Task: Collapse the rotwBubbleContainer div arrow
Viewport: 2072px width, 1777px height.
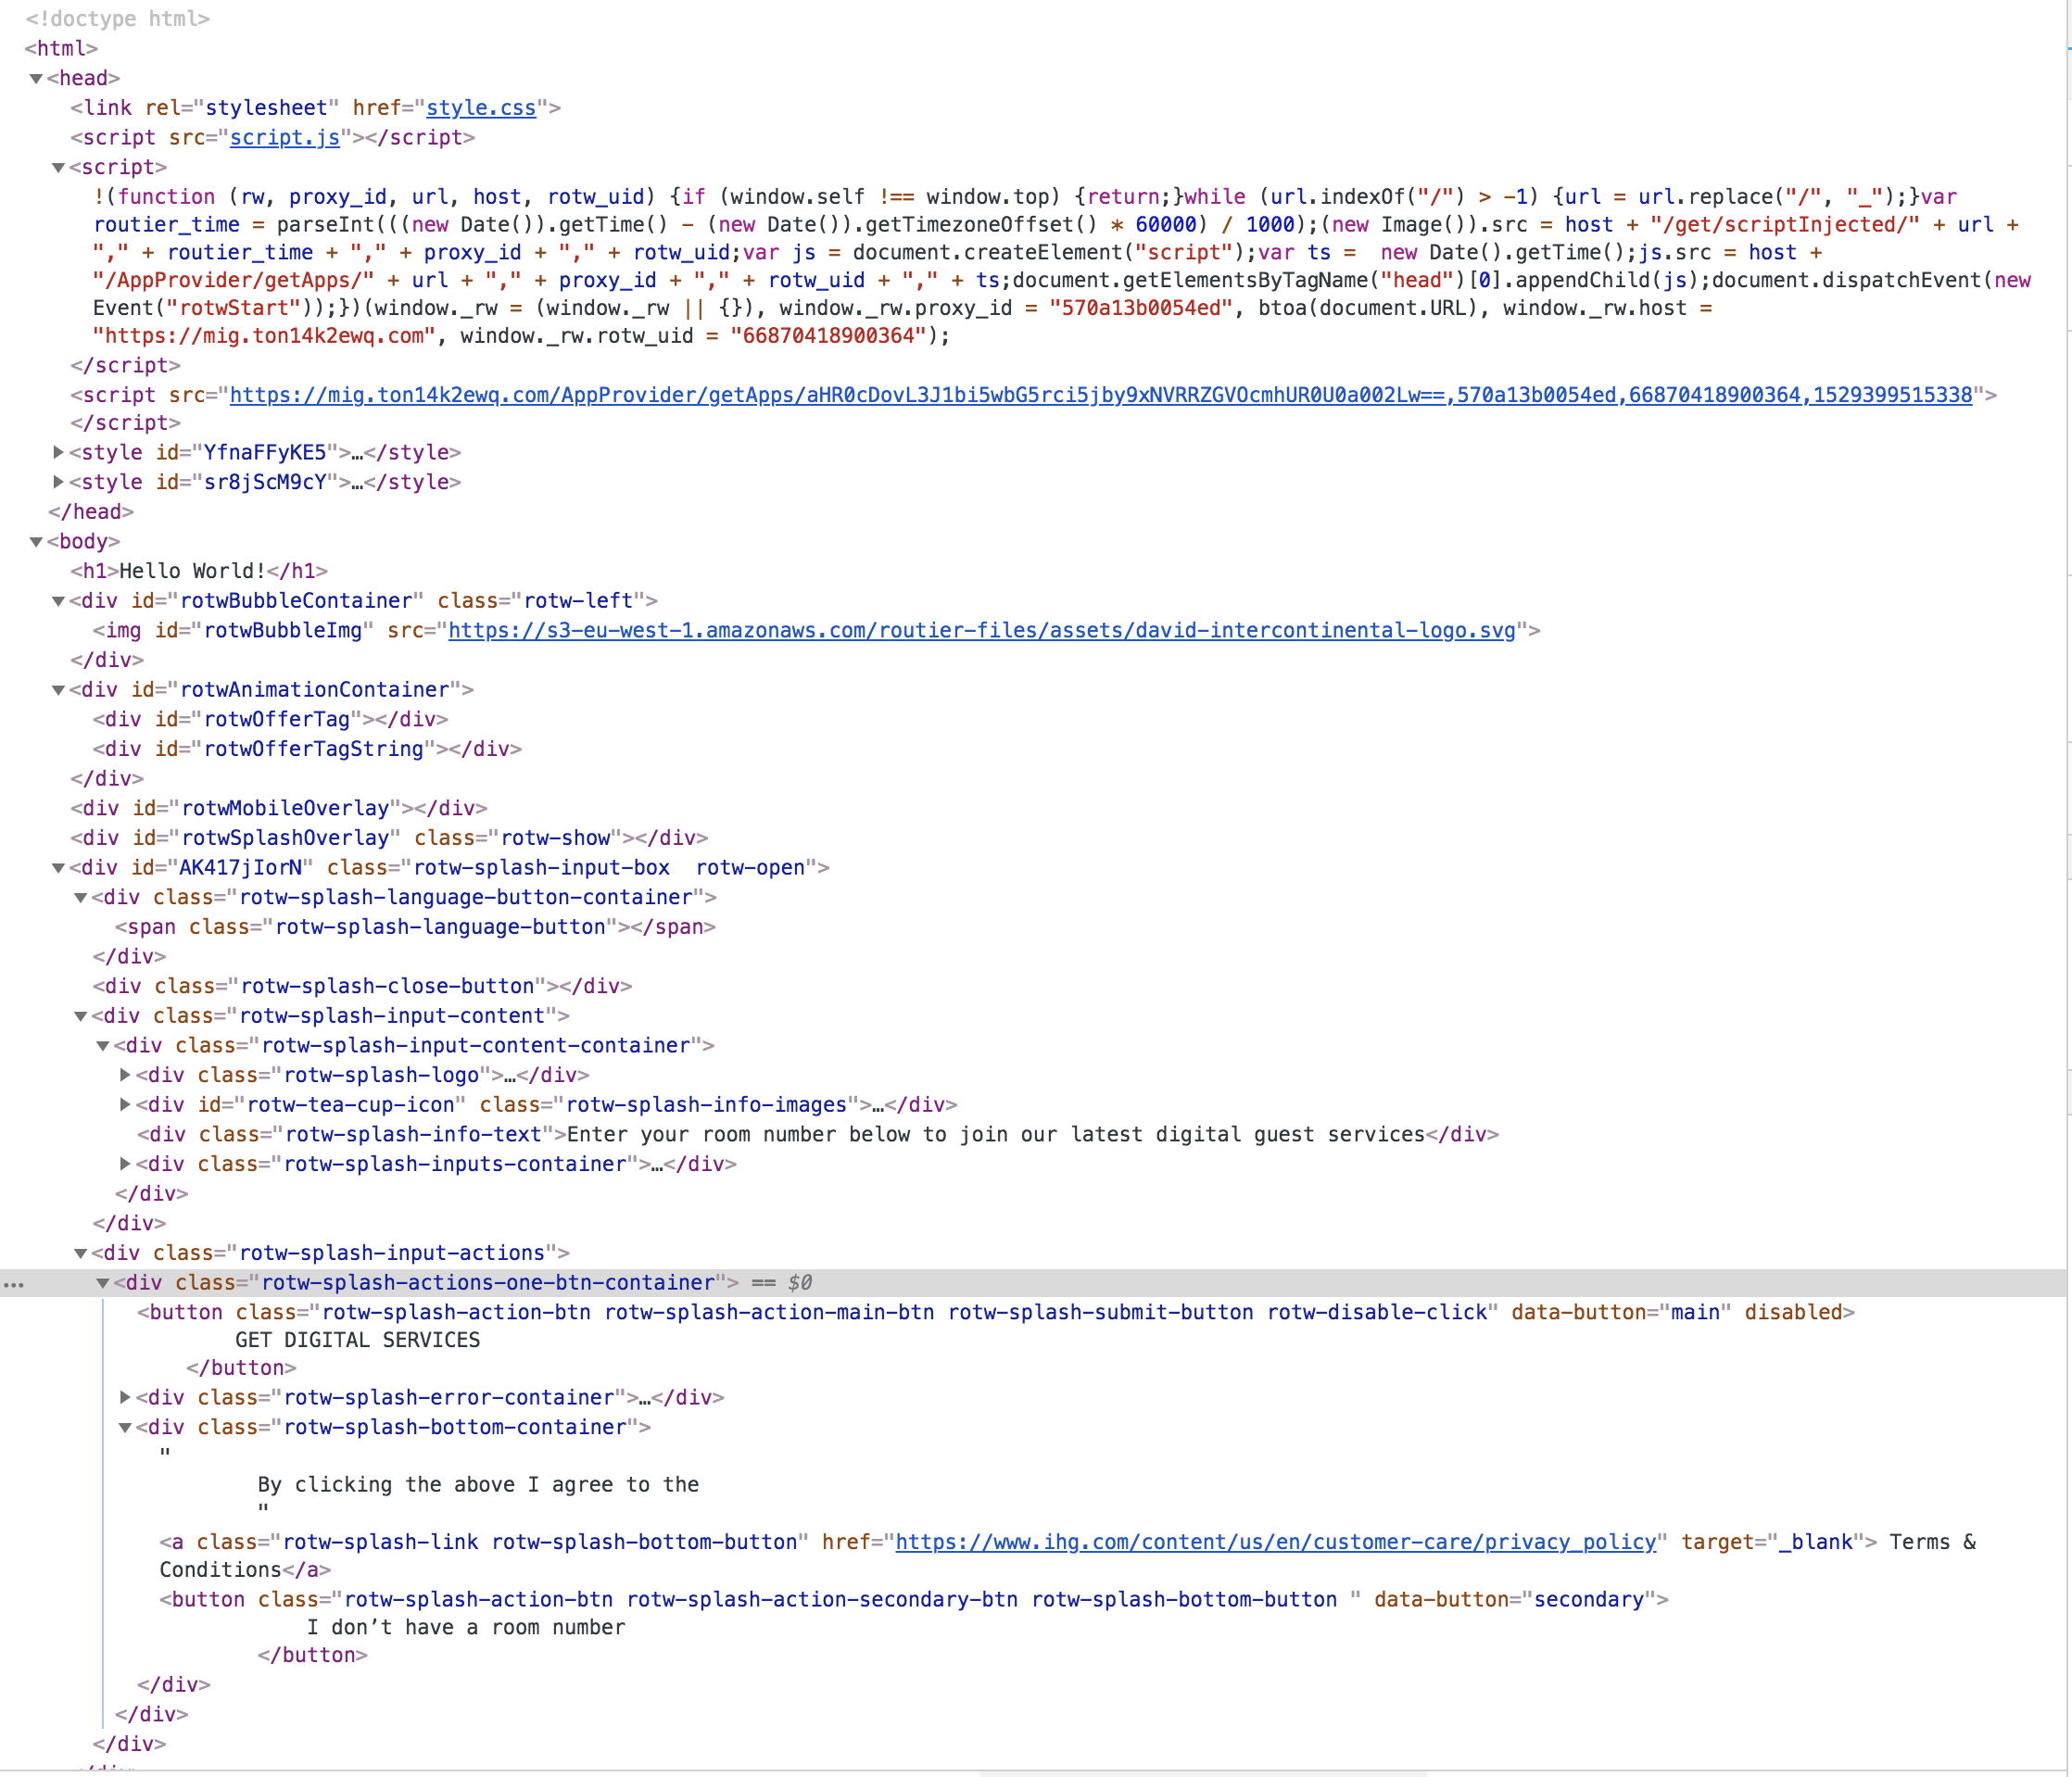Action: point(59,601)
